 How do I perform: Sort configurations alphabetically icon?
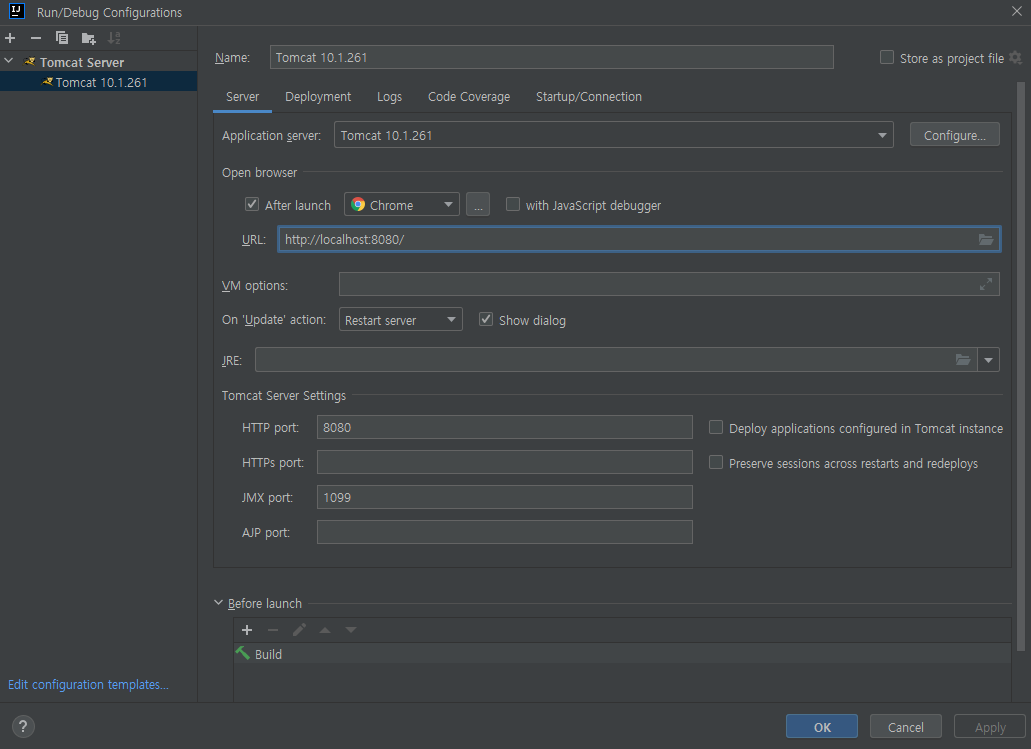point(114,38)
